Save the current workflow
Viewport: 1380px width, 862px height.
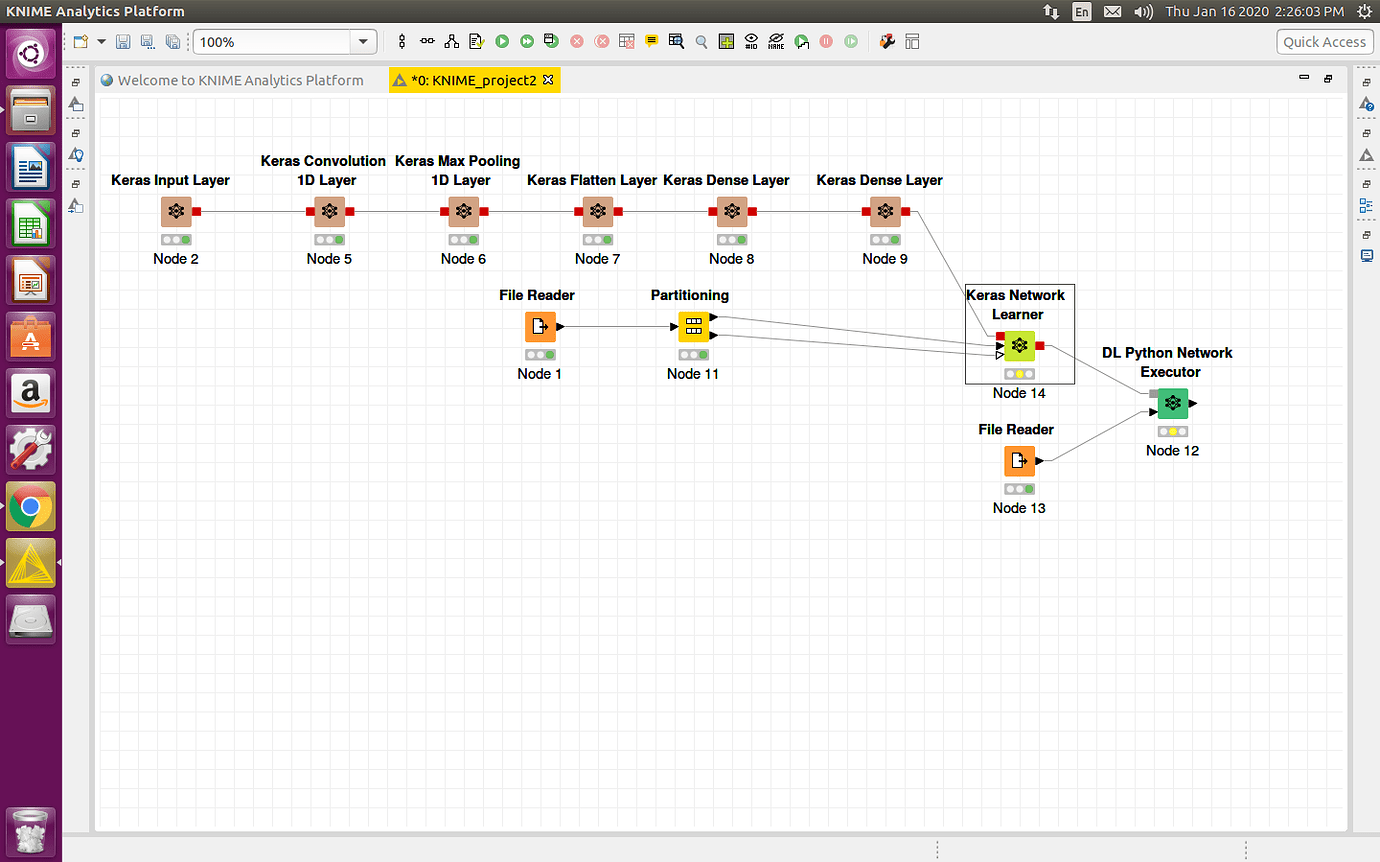pyautogui.click(x=123, y=41)
